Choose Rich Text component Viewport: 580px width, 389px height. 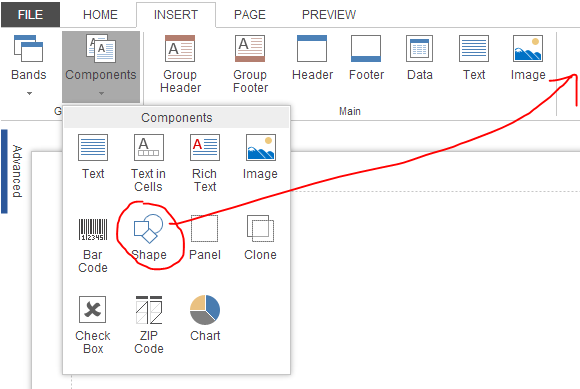[205, 163]
